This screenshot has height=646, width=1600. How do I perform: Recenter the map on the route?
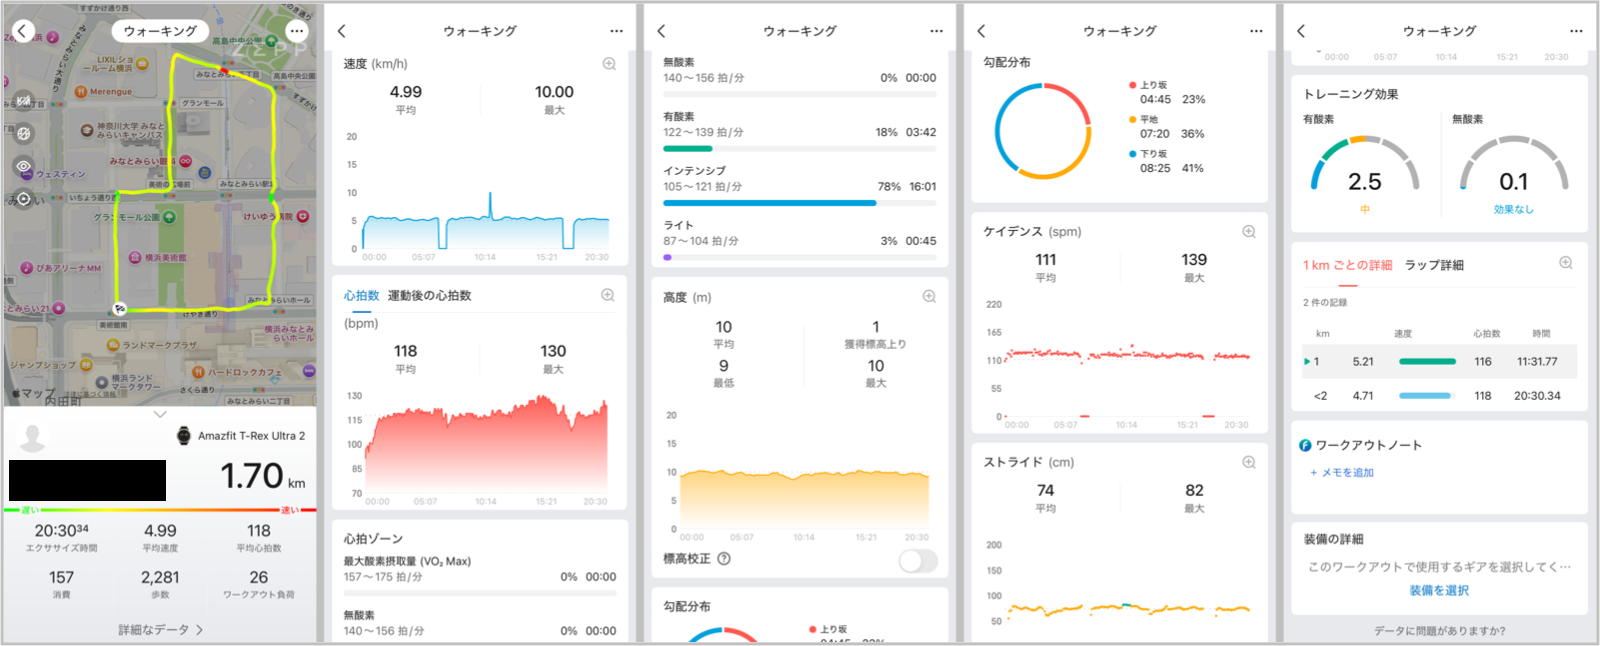click(24, 199)
